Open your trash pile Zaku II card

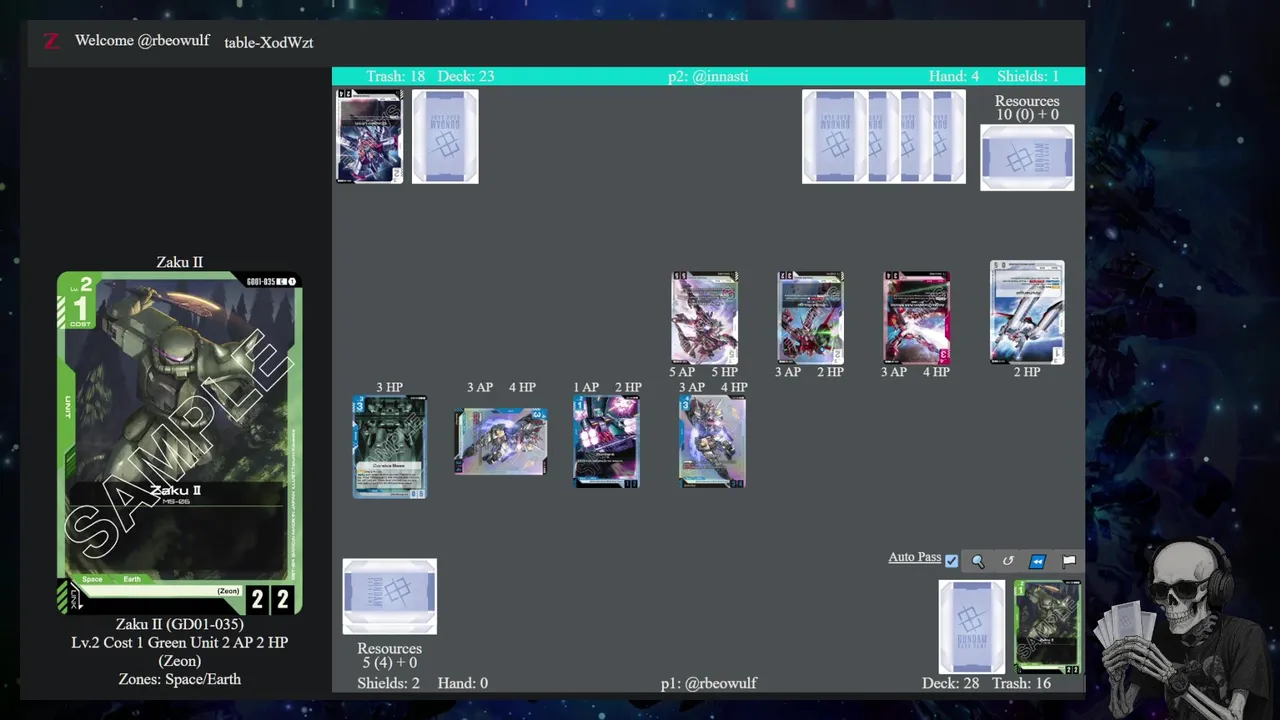pyautogui.click(x=1048, y=627)
